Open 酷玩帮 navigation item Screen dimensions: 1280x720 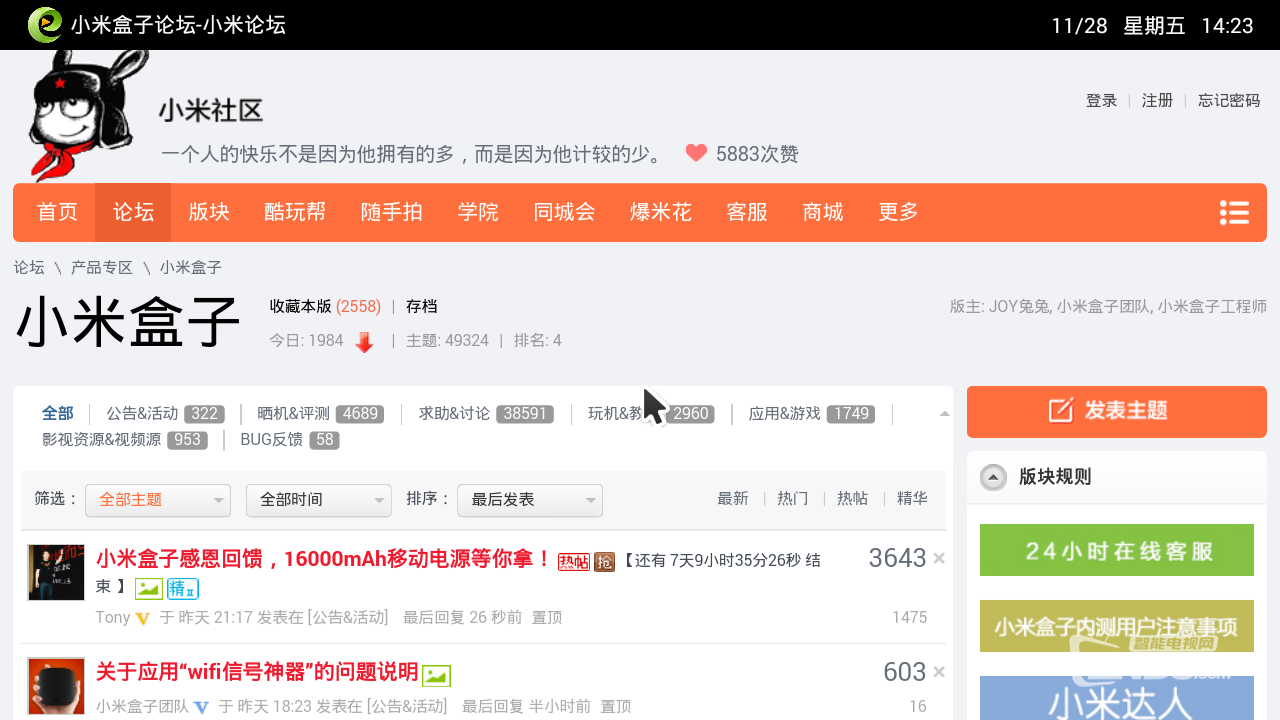pyautogui.click(x=295, y=212)
